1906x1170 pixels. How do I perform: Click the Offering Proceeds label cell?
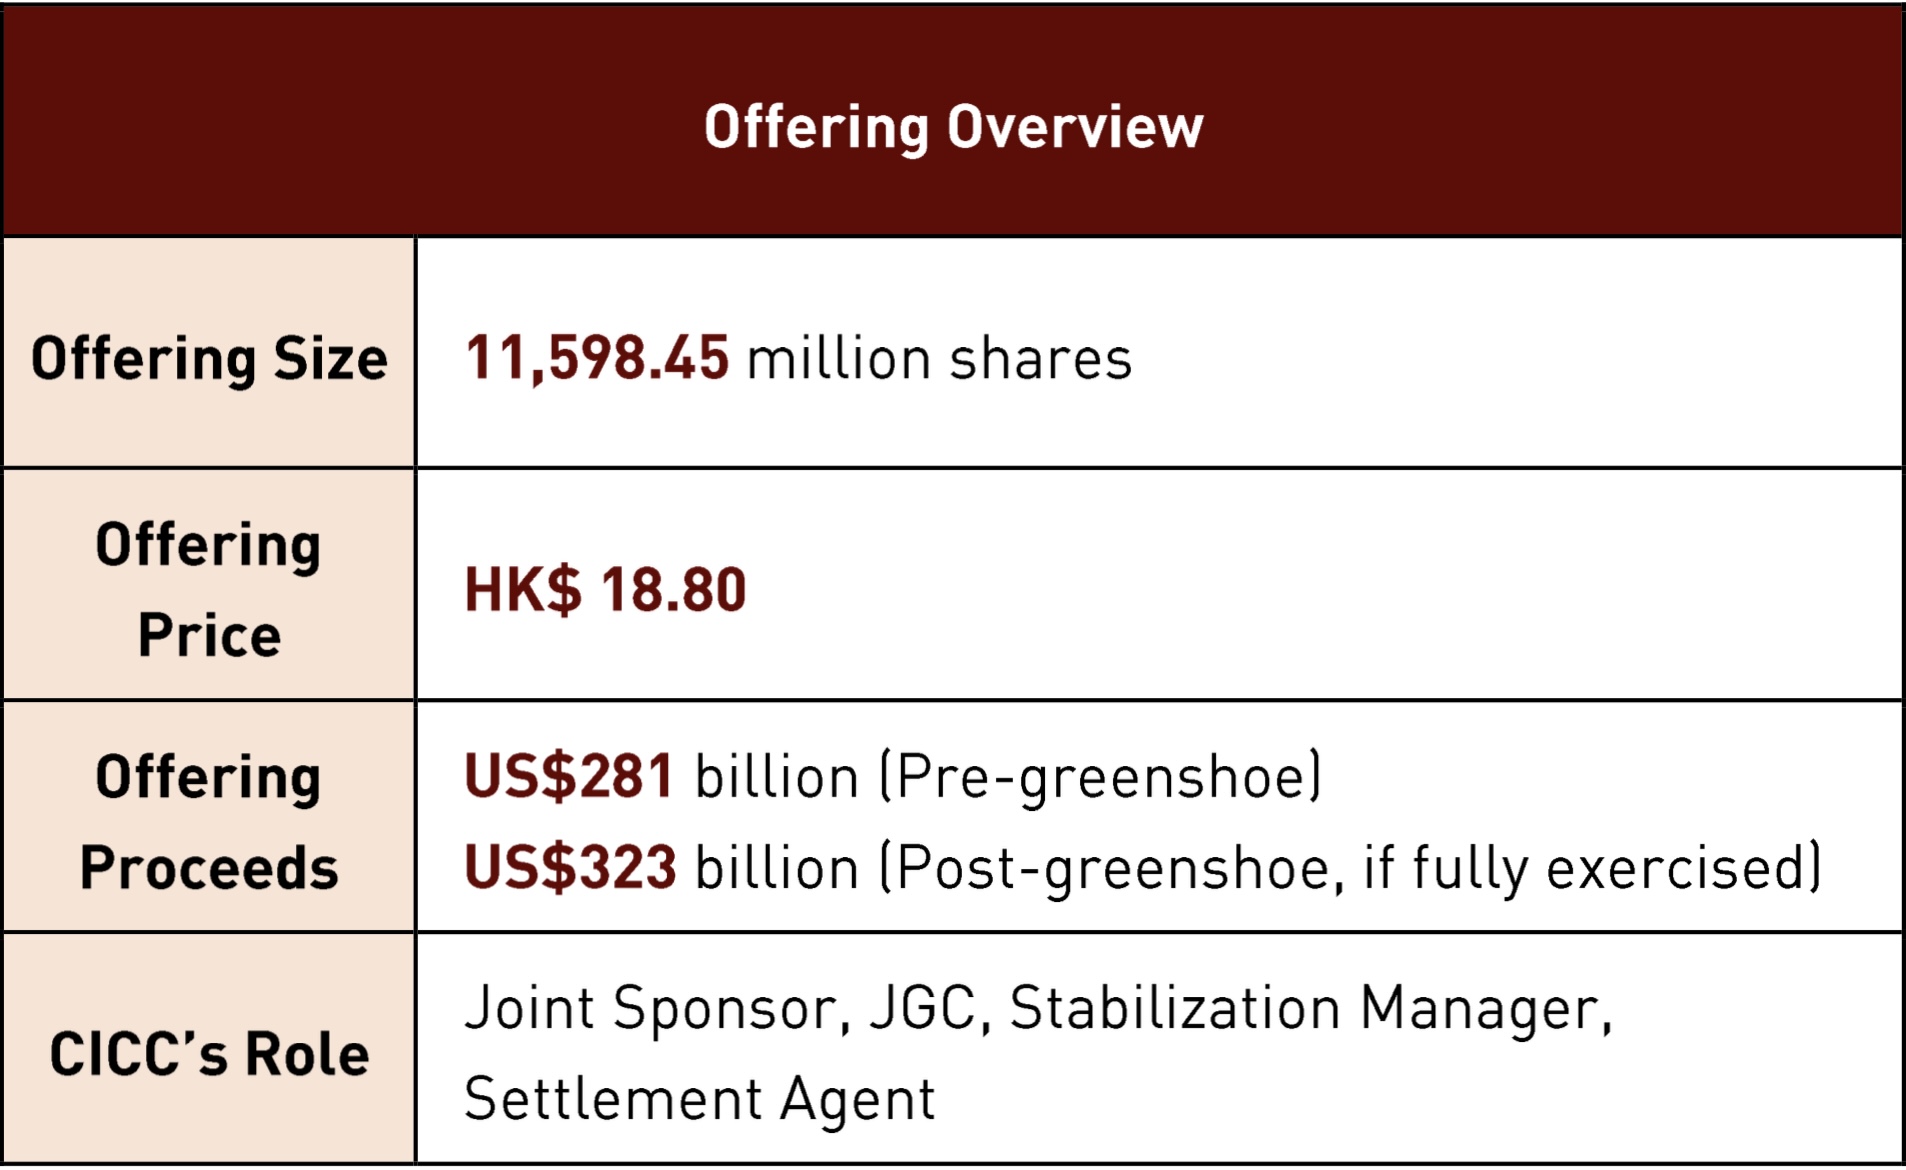[209, 817]
